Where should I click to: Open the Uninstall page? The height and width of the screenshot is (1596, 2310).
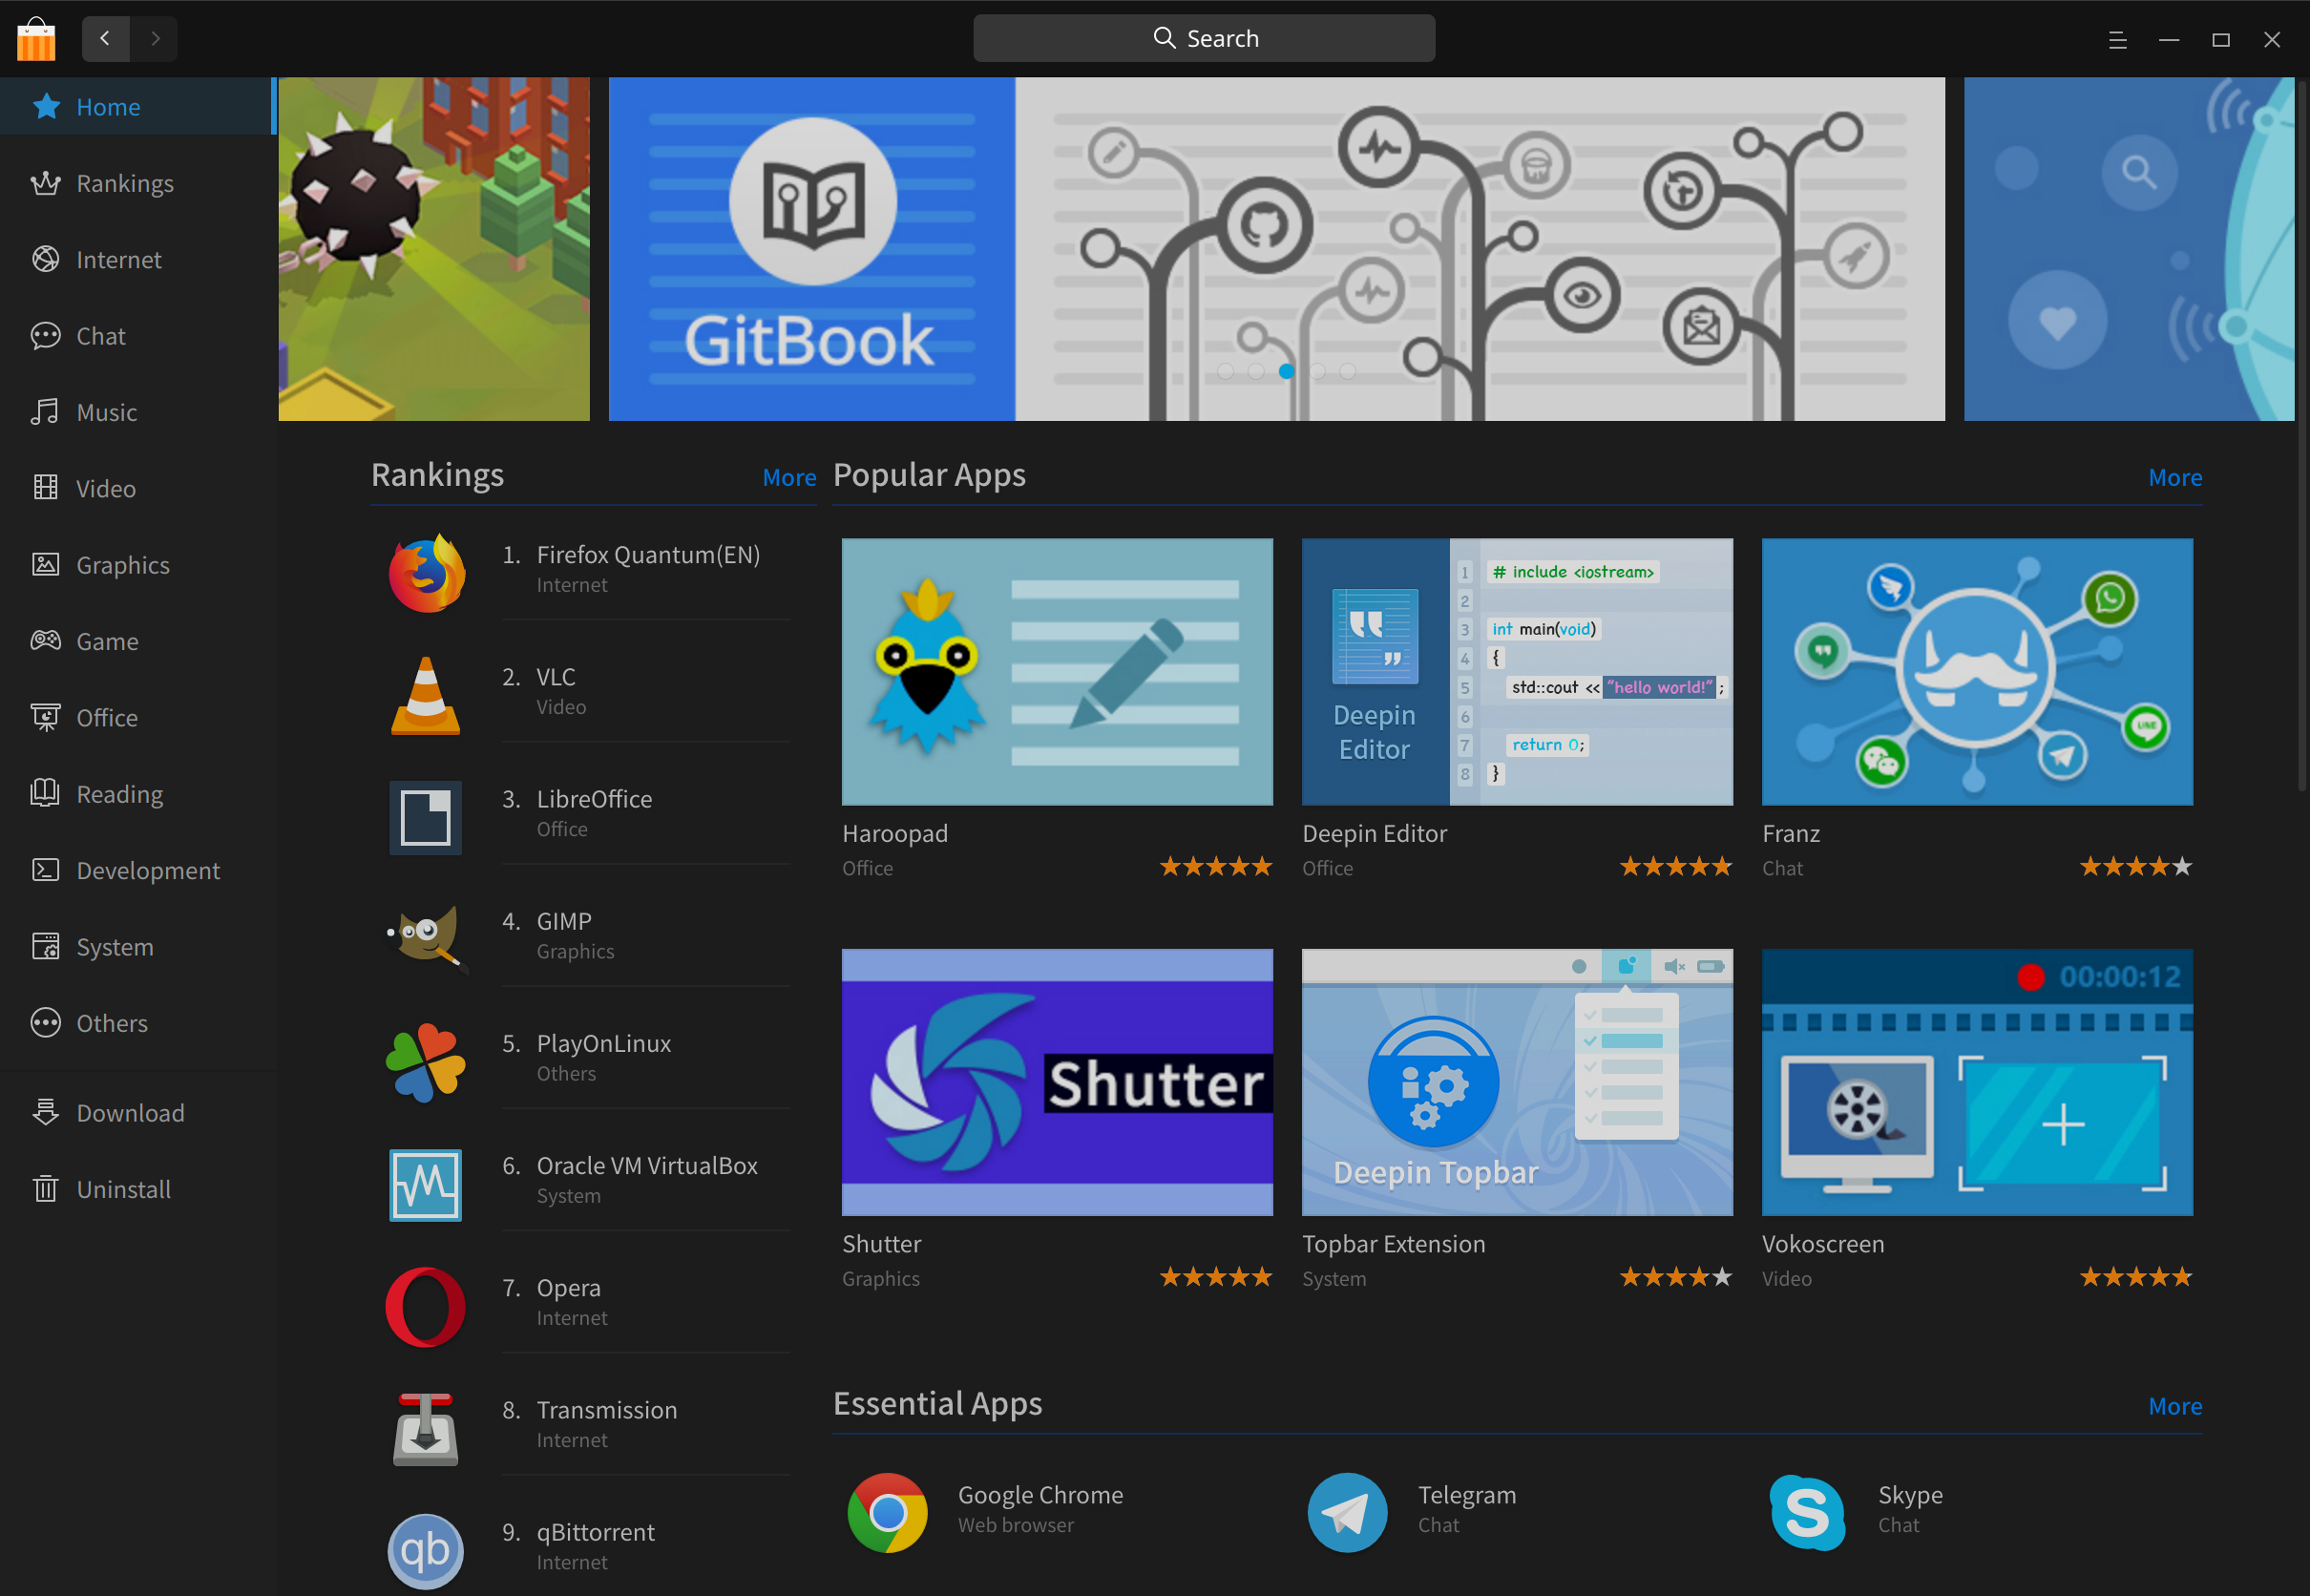coord(137,1189)
